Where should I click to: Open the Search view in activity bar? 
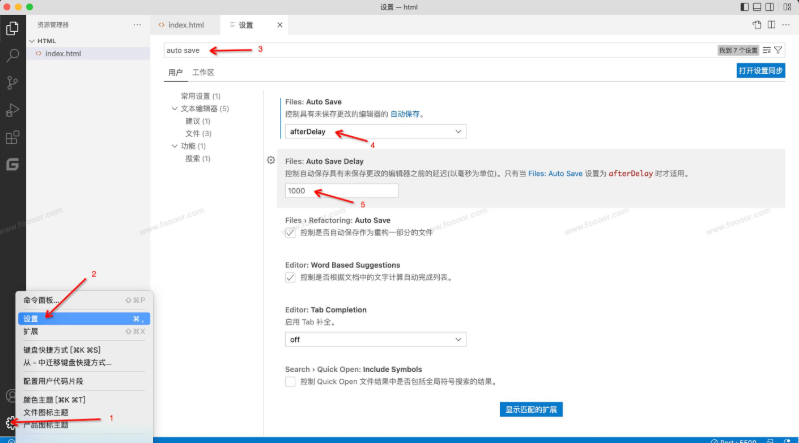click(x=13, y=56)
